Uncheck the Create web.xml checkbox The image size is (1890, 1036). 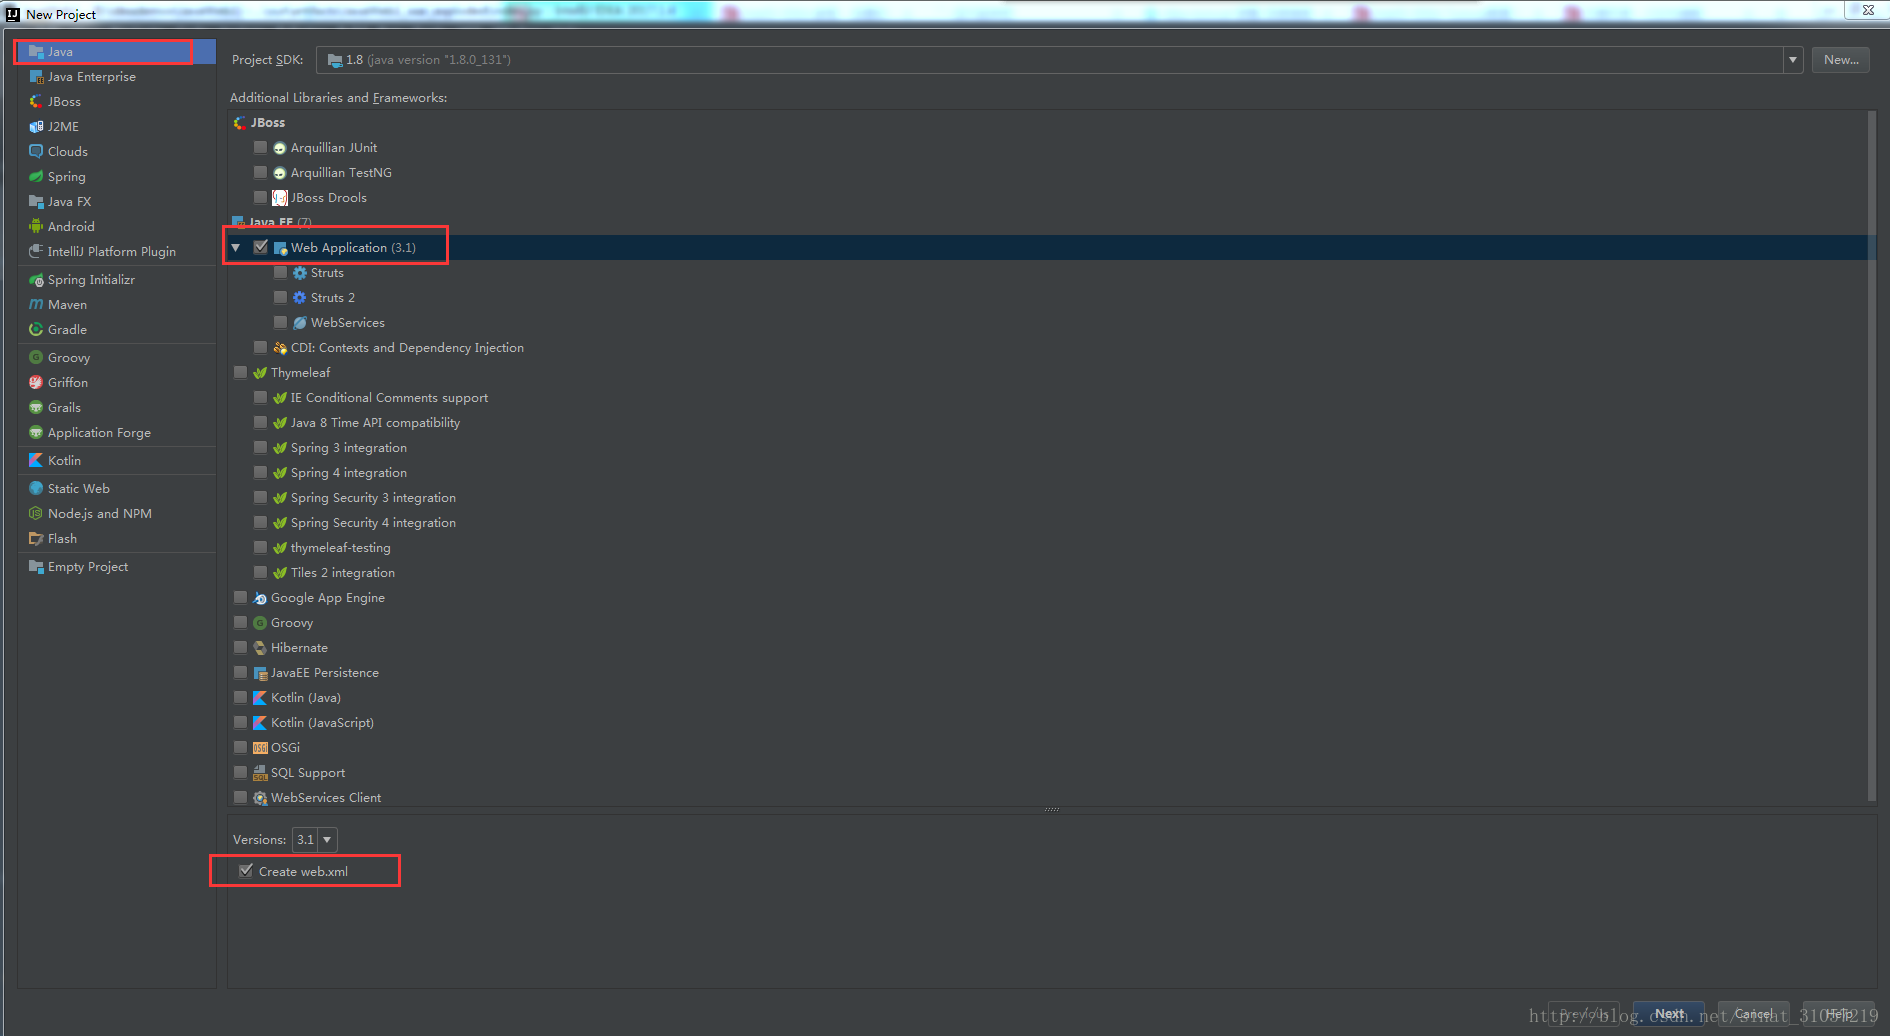coord(246,871)
